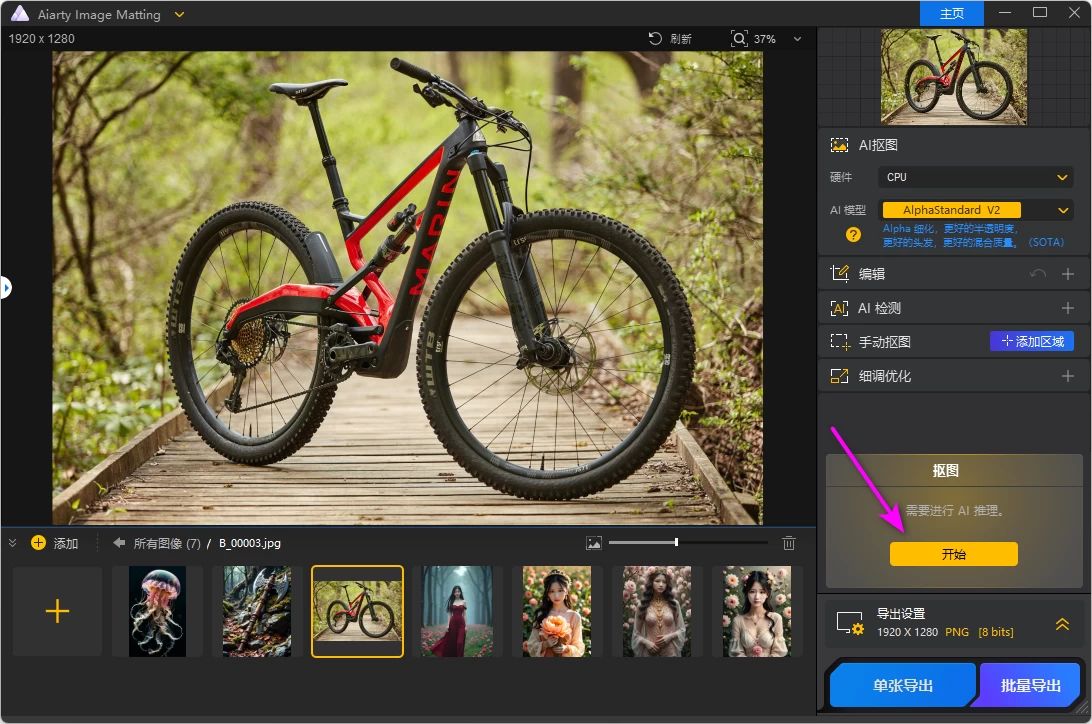Collapse the 导出设置 panel chevron
The width and height of the screenshot is (1092, 724).
coord(1062,624)
